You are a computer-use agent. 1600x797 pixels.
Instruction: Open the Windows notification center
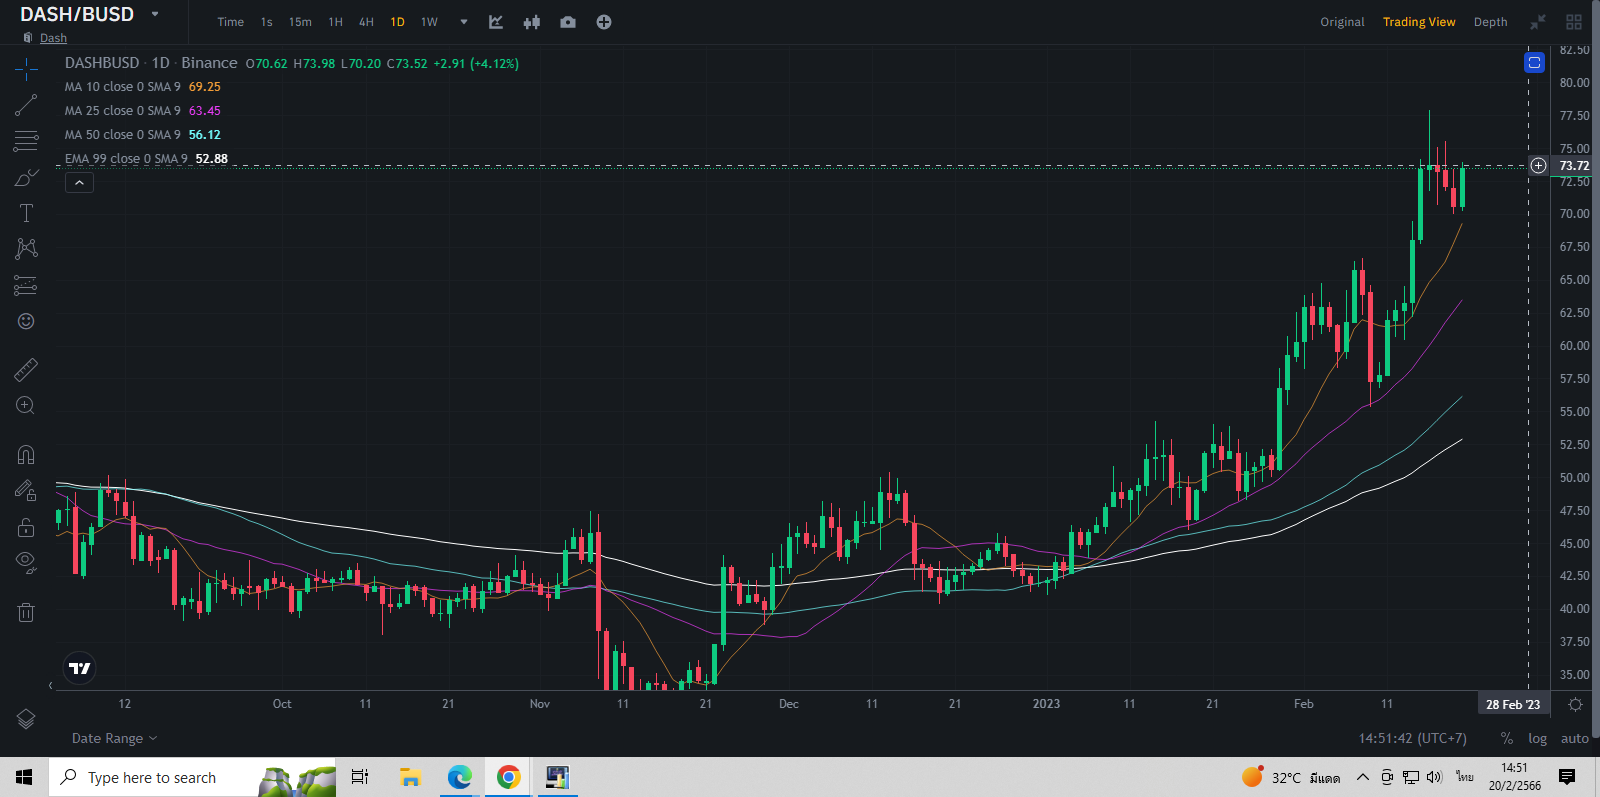1567,777
